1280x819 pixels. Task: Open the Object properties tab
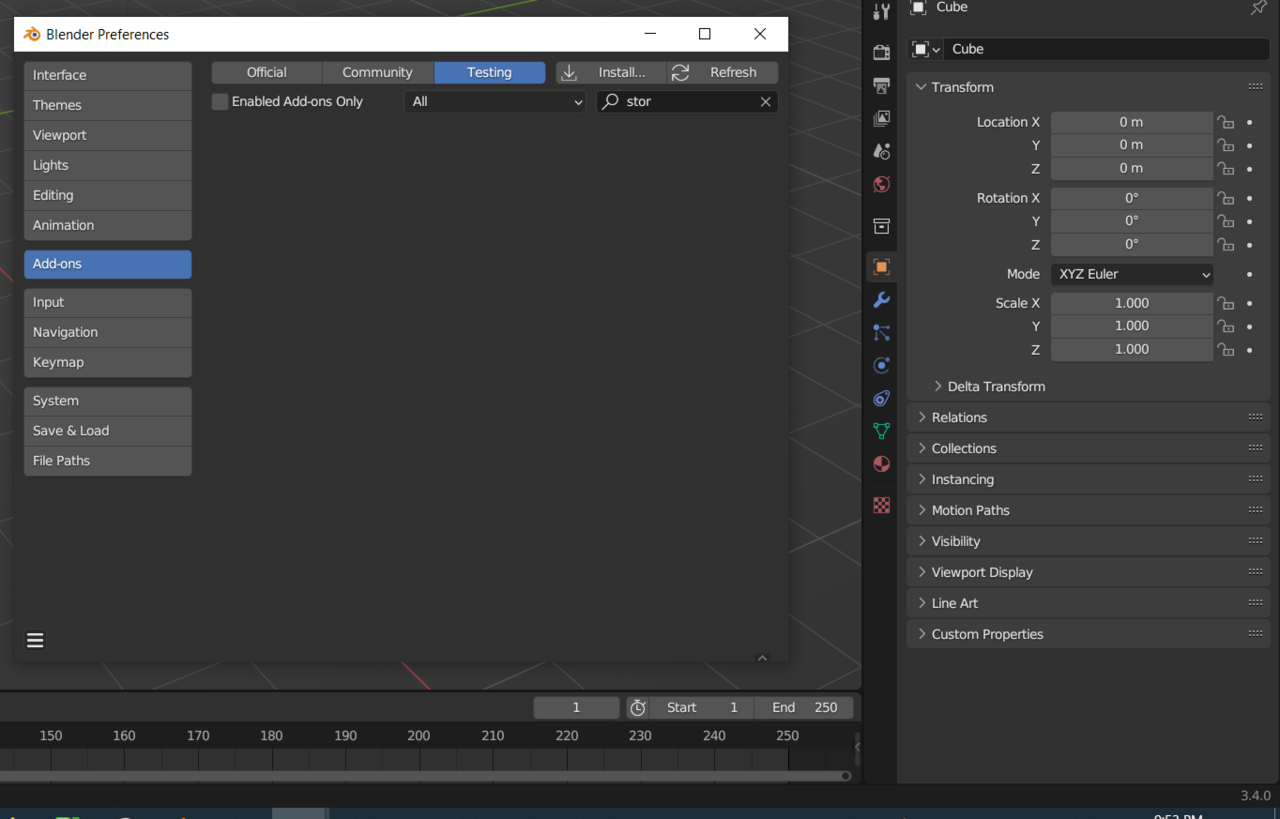(881, 267)
